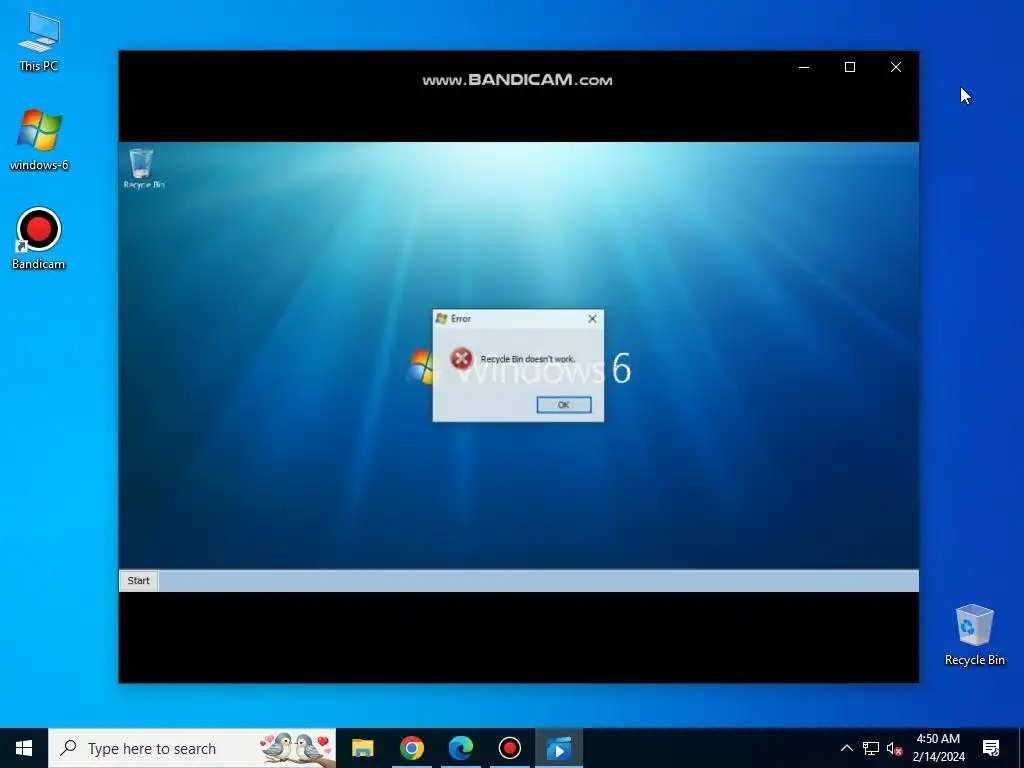This screenshot has width=1024, height=768.
Task: Click the muted volume tray icon
Action: click(894, 748)
